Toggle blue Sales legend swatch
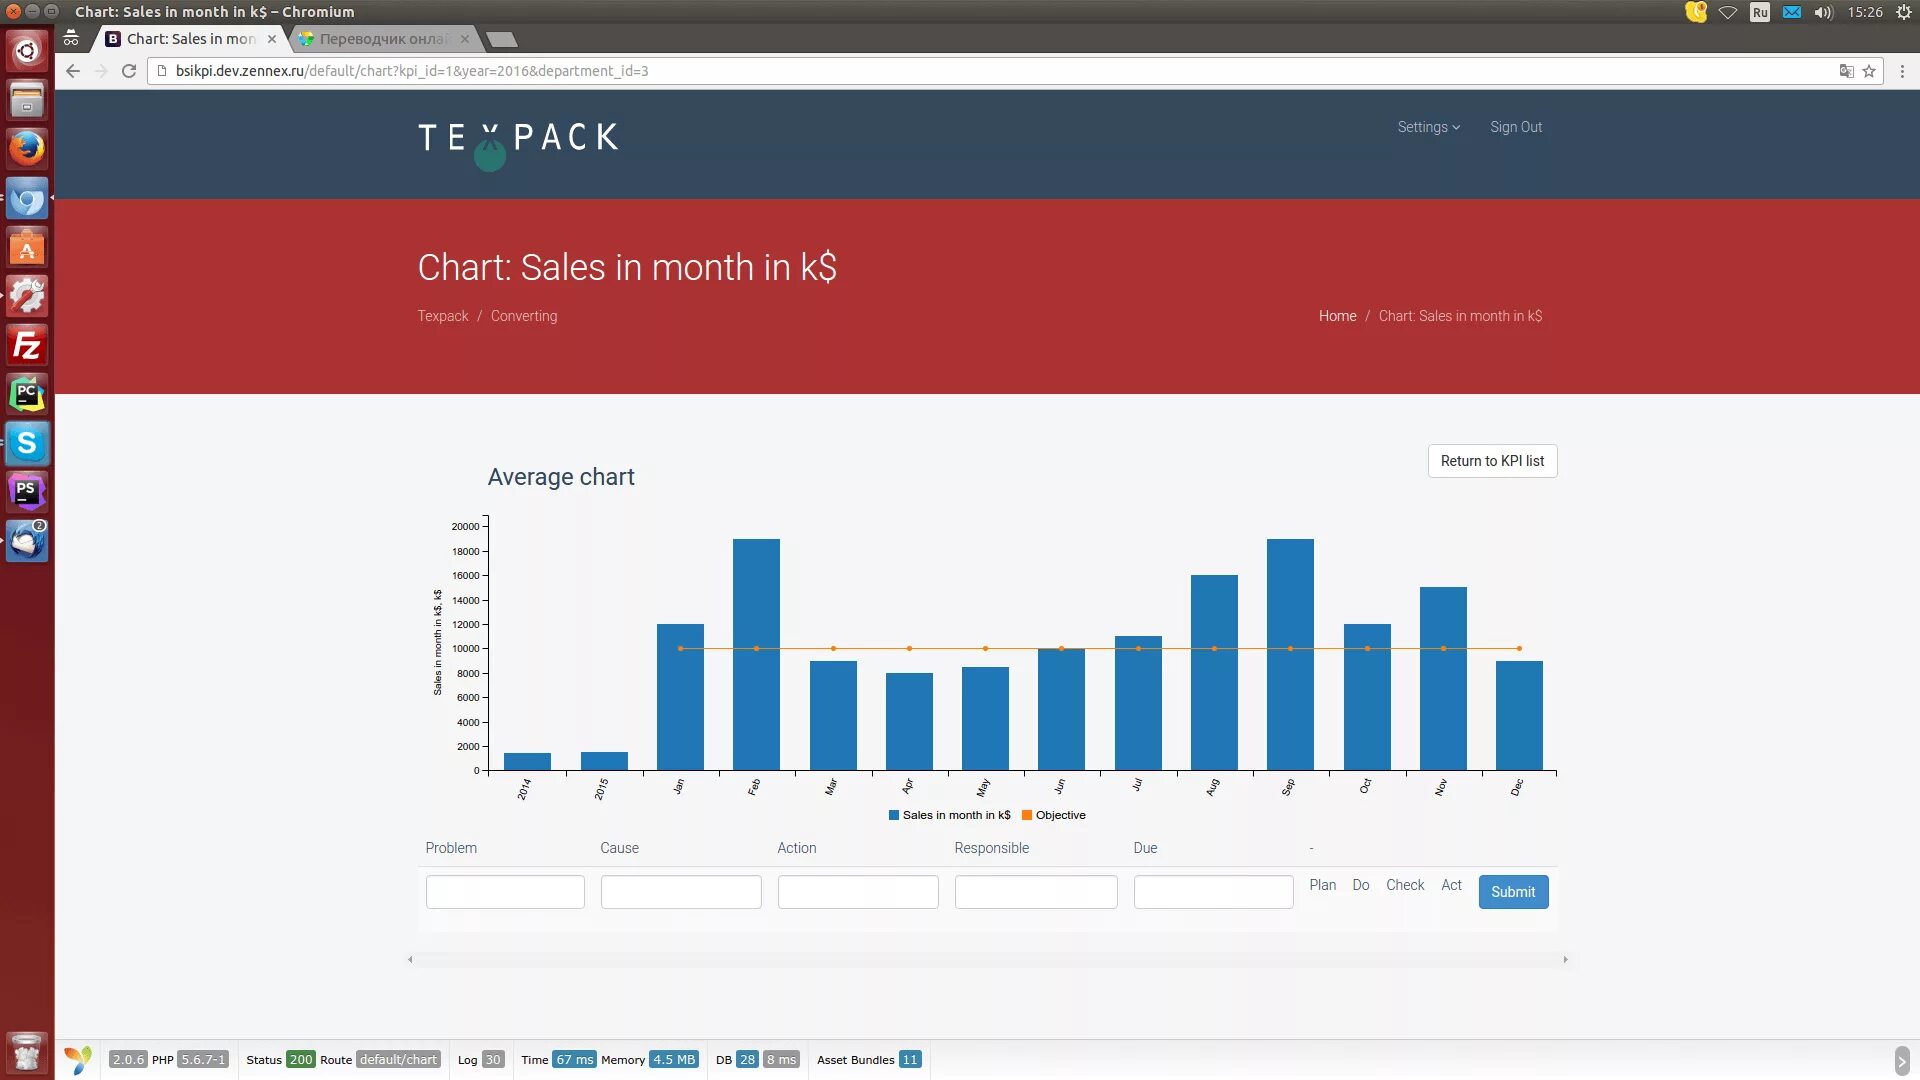Screen dimensions: 1920x1080 point(894,815)
